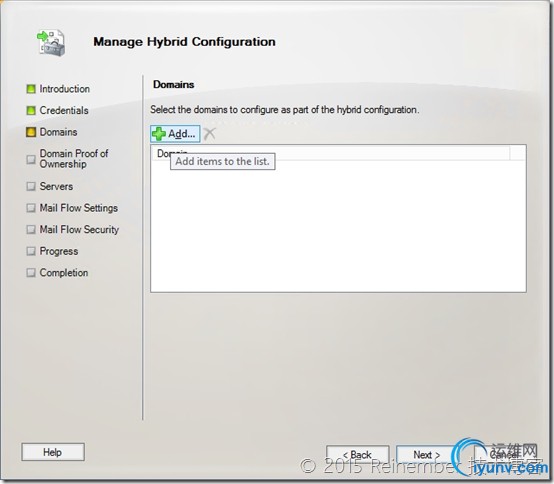Click gray square beside Domain Proof of Ownership
The width and height of the screenshot is (554, 484).
31,159
